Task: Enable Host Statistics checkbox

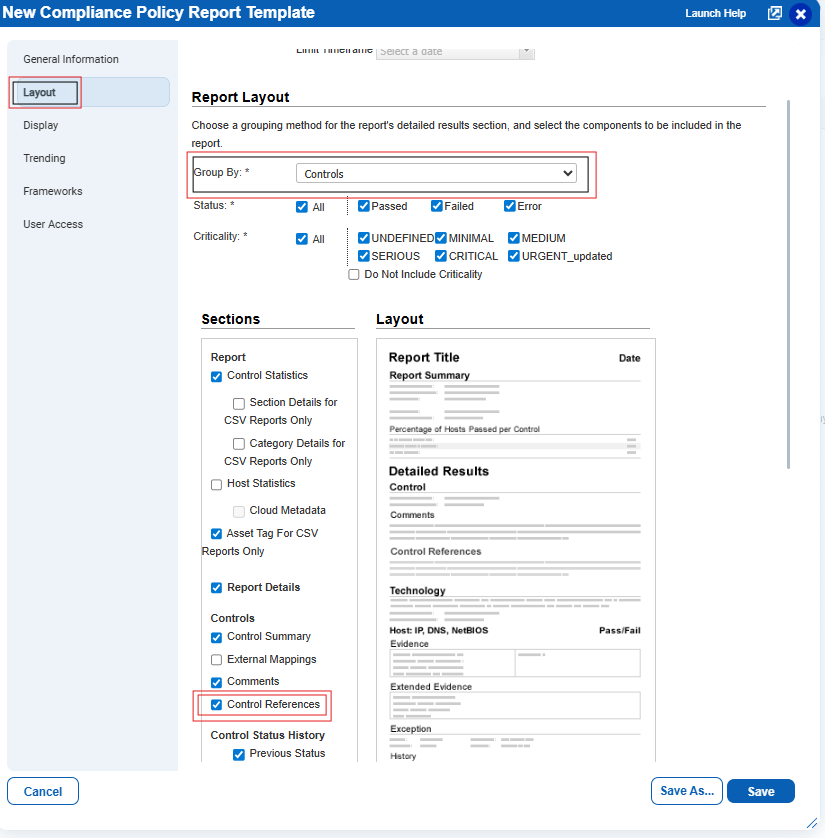Action: pos(216,485)
